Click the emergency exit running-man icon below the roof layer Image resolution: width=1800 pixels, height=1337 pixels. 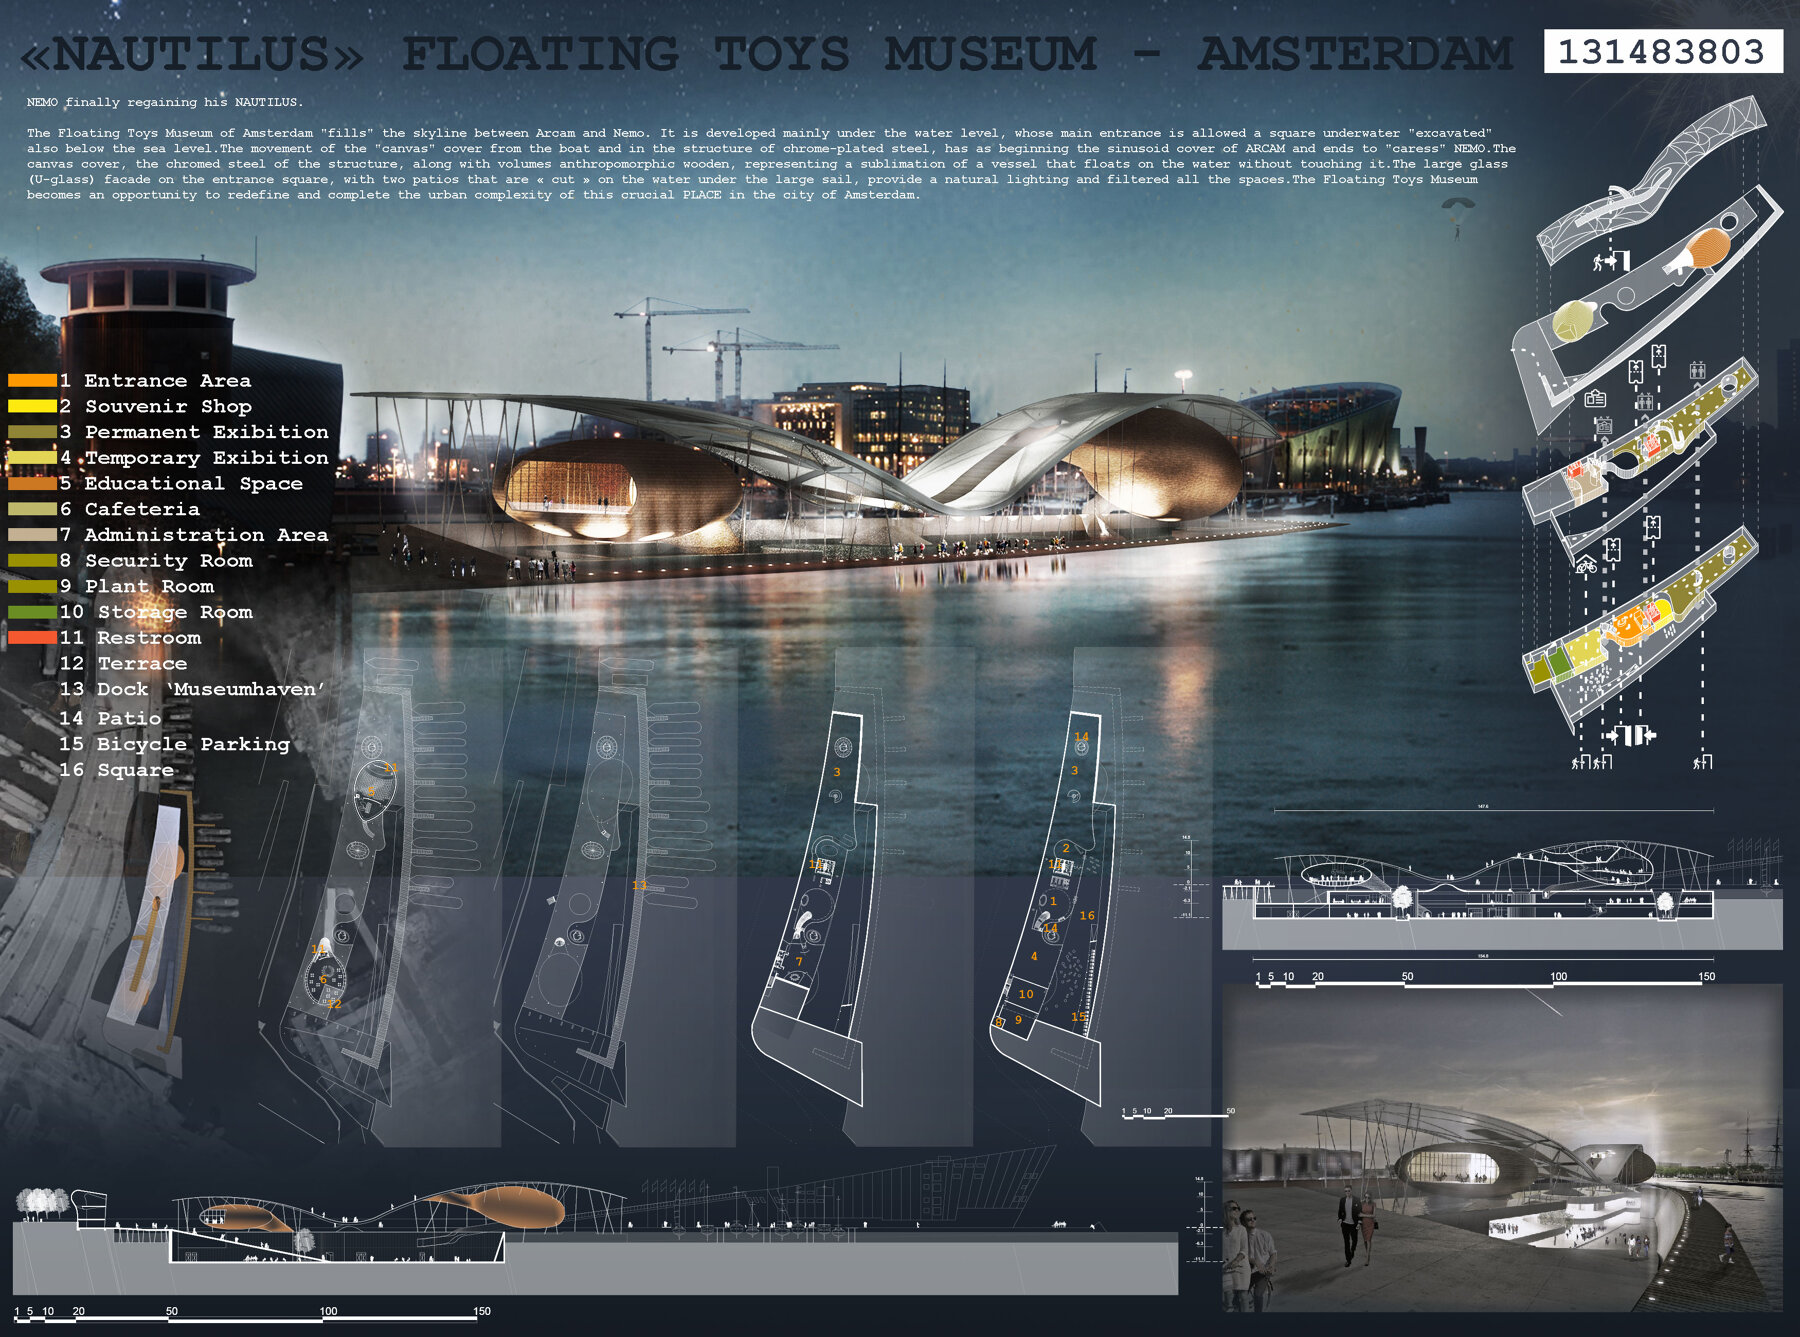[1610, 262]
